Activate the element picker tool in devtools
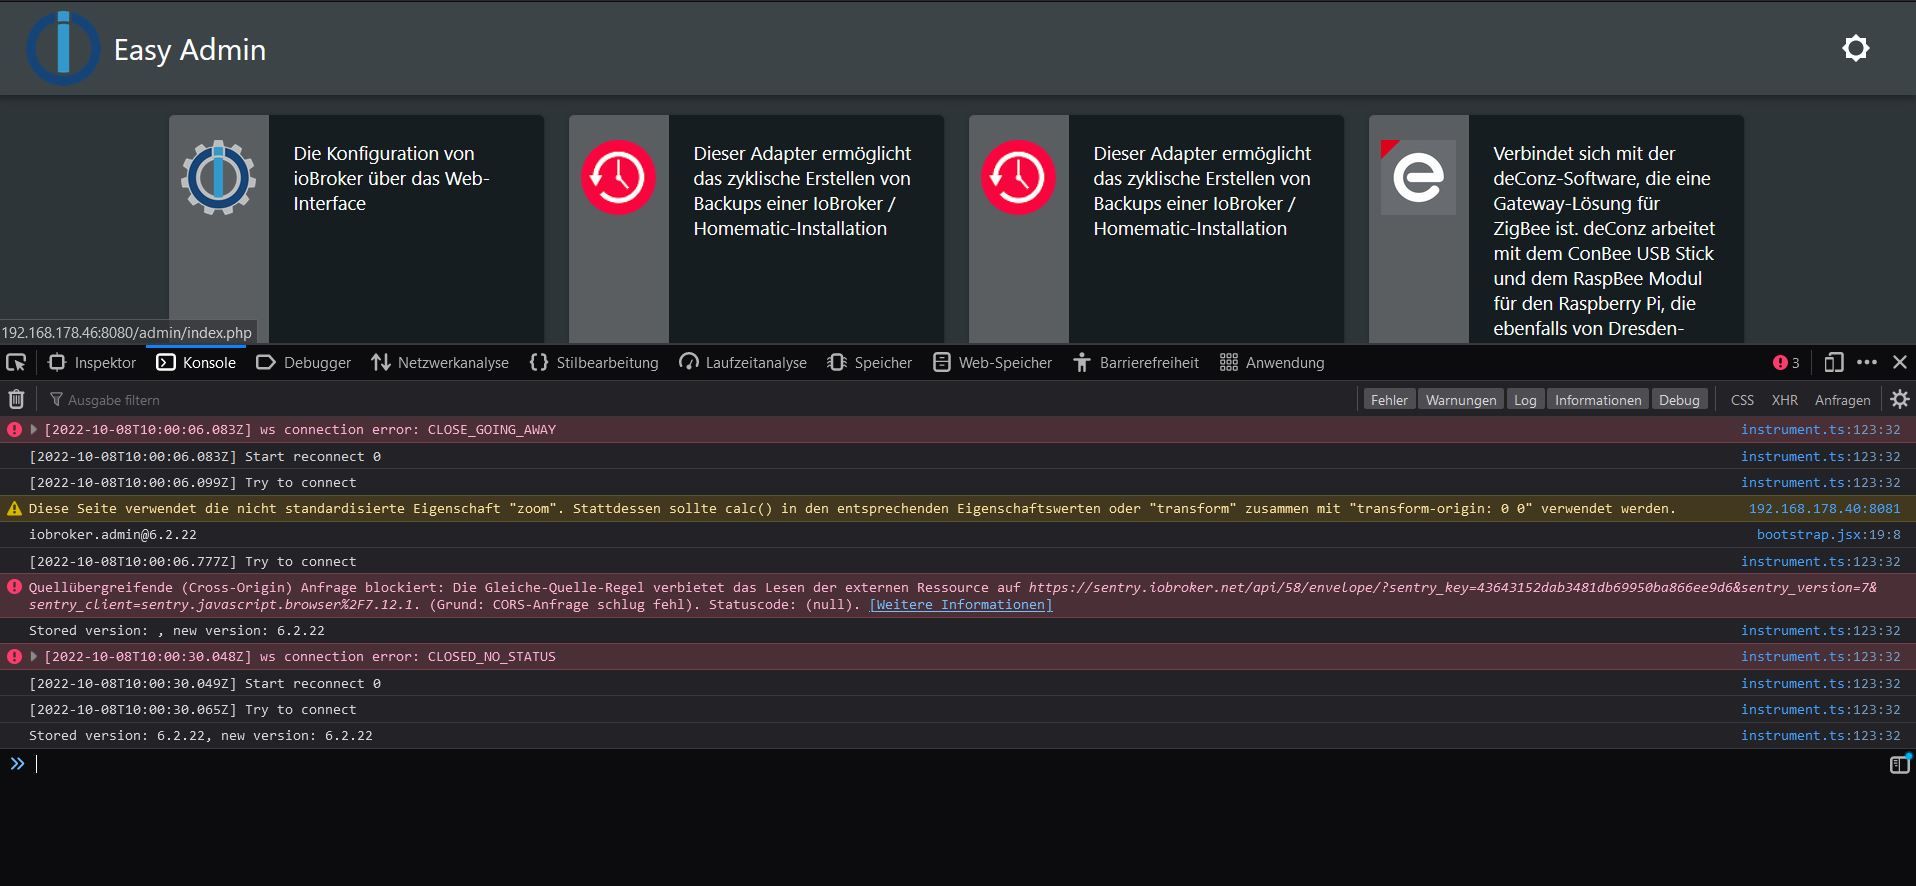This screenshot has width=1916, height=886. (16, 363)
